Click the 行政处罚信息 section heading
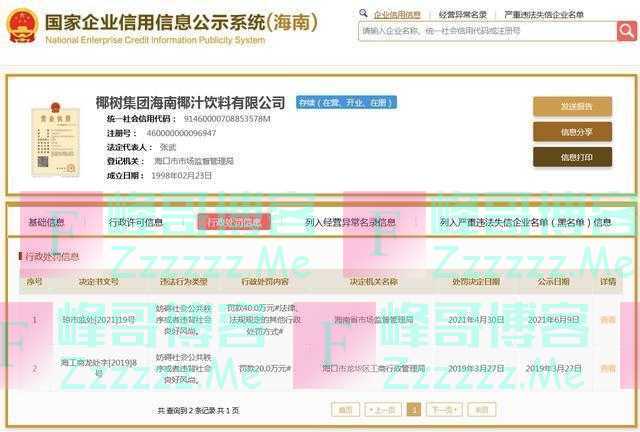 (x=52, y=257)
